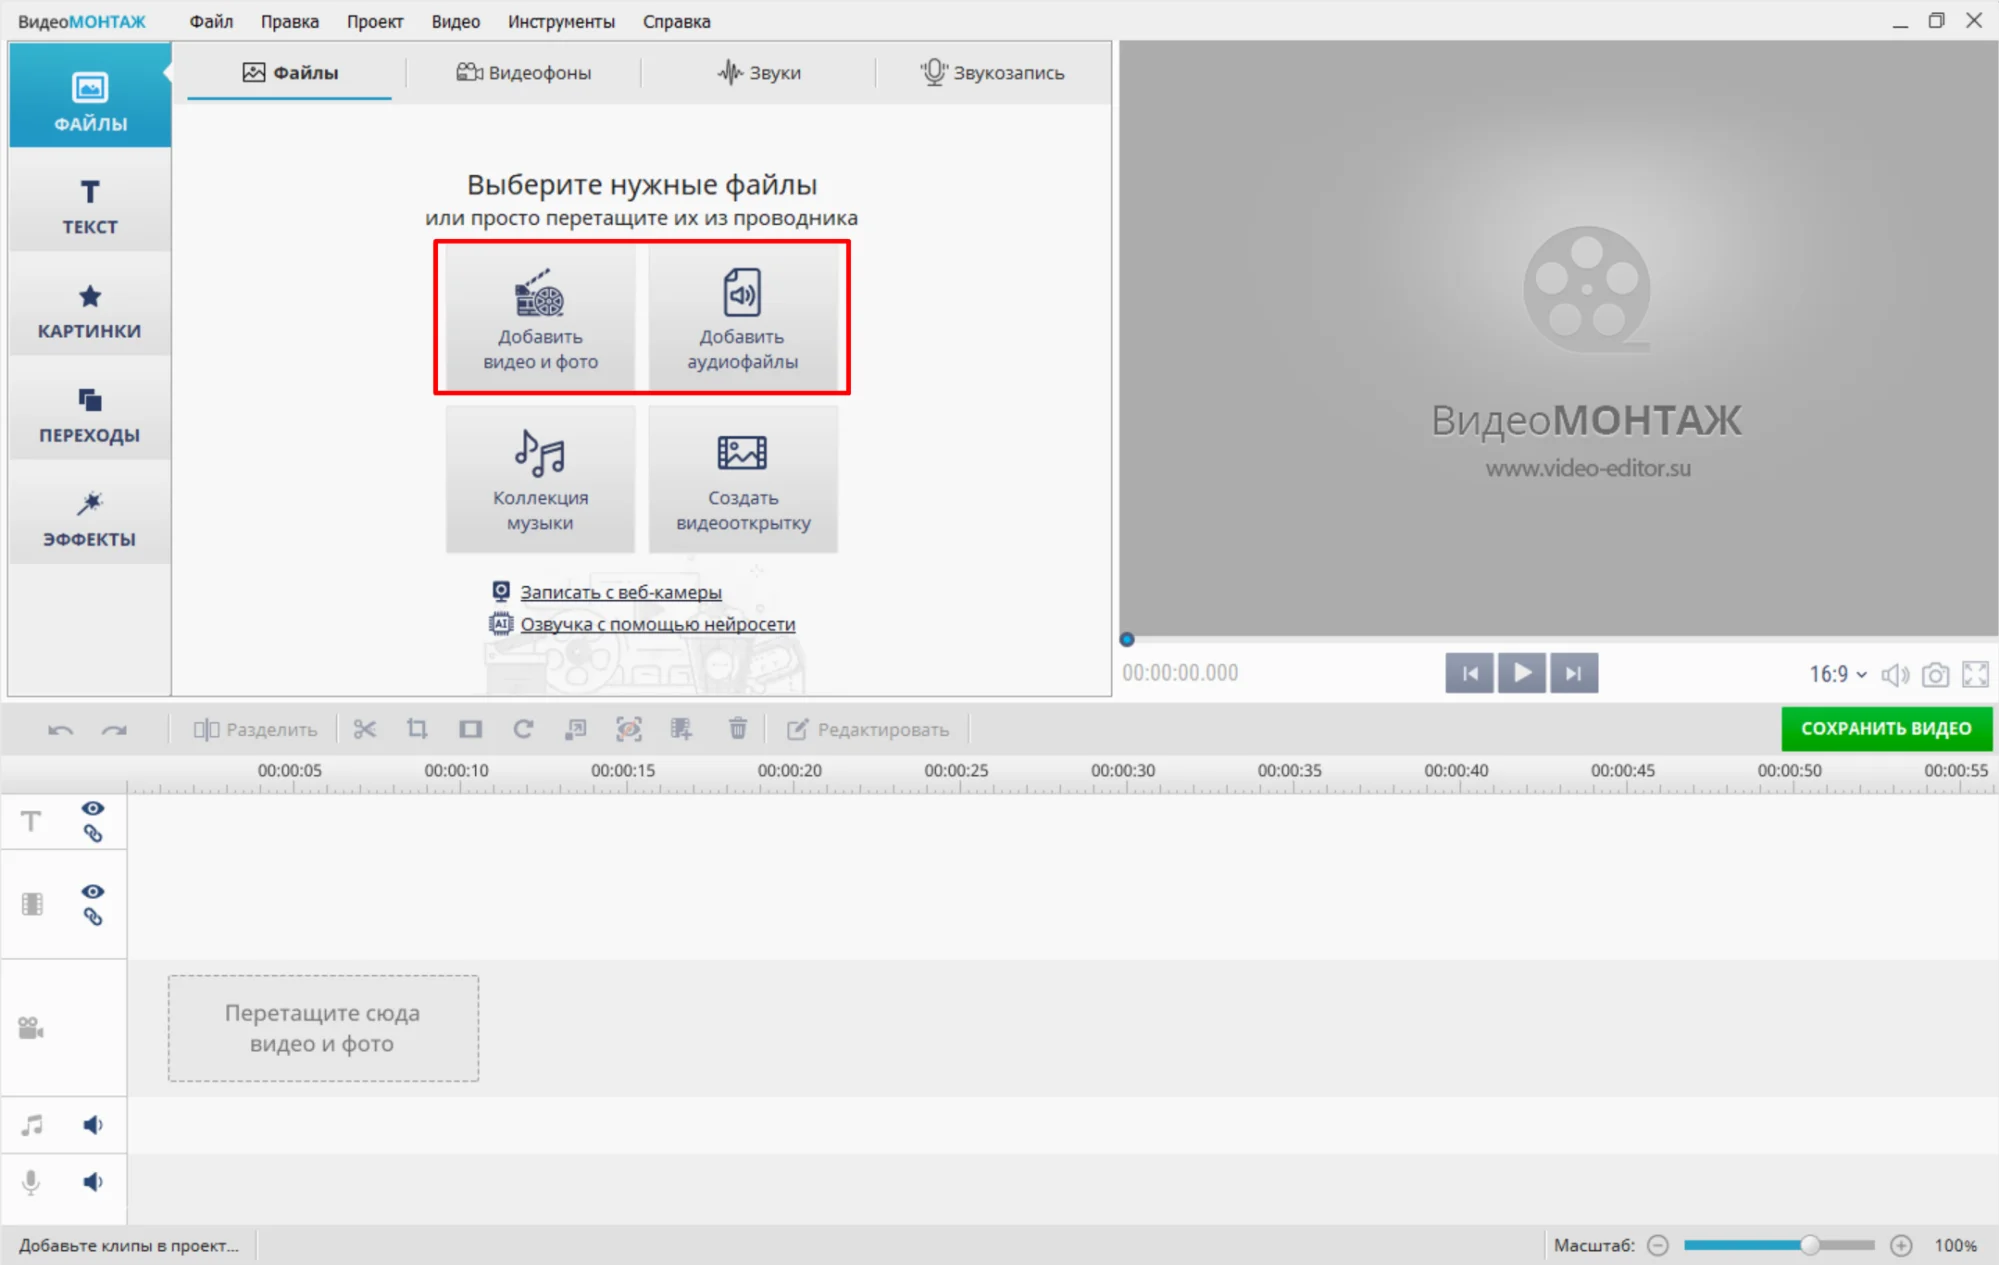This screenshot has height=1265, width=1999.
Task: Switch to the Файлы tab
Action: pos(290,72)
